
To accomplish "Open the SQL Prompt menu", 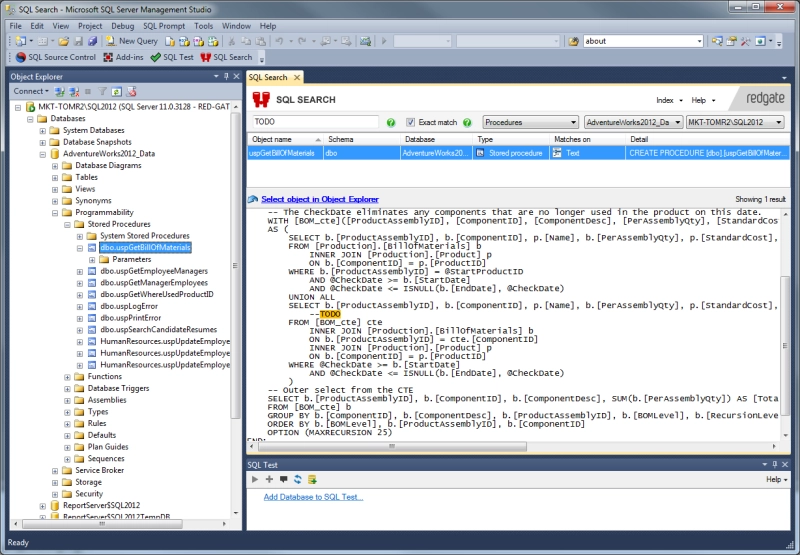I will tap(164, 26).
